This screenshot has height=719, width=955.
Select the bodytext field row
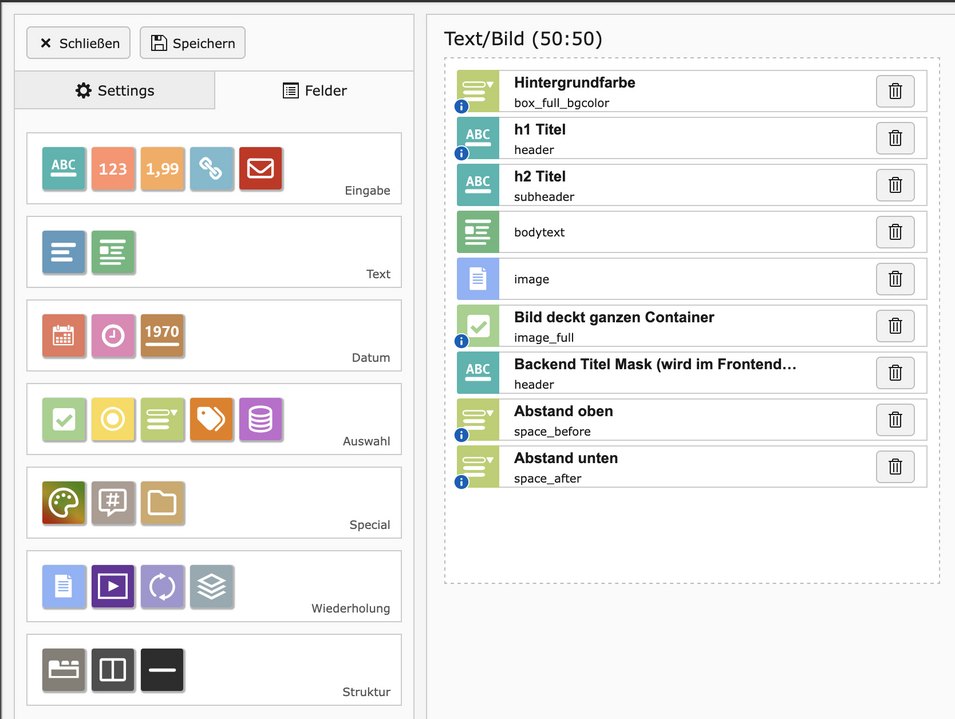pyautogui.click(x=692, y=232)
